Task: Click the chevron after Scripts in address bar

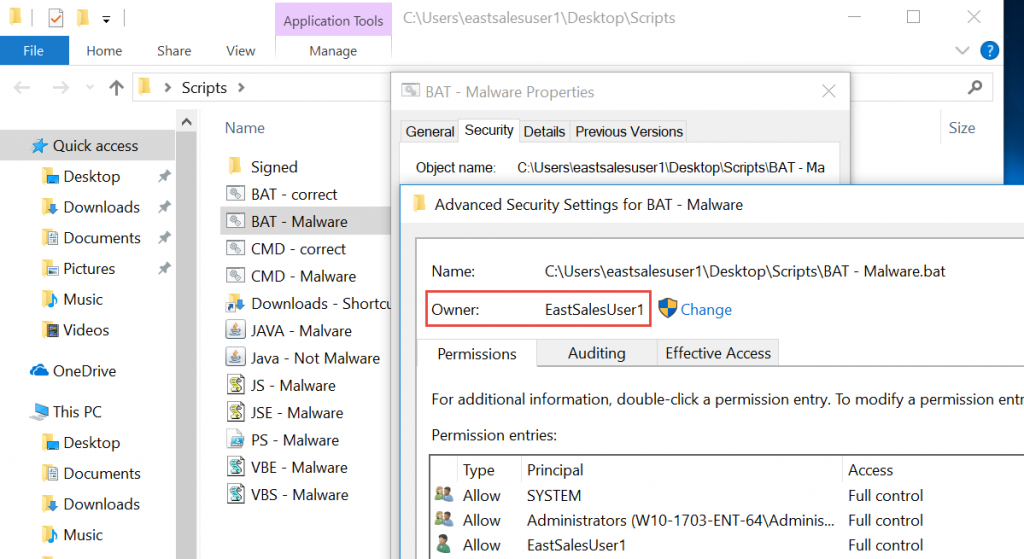Action: [241, 88]
